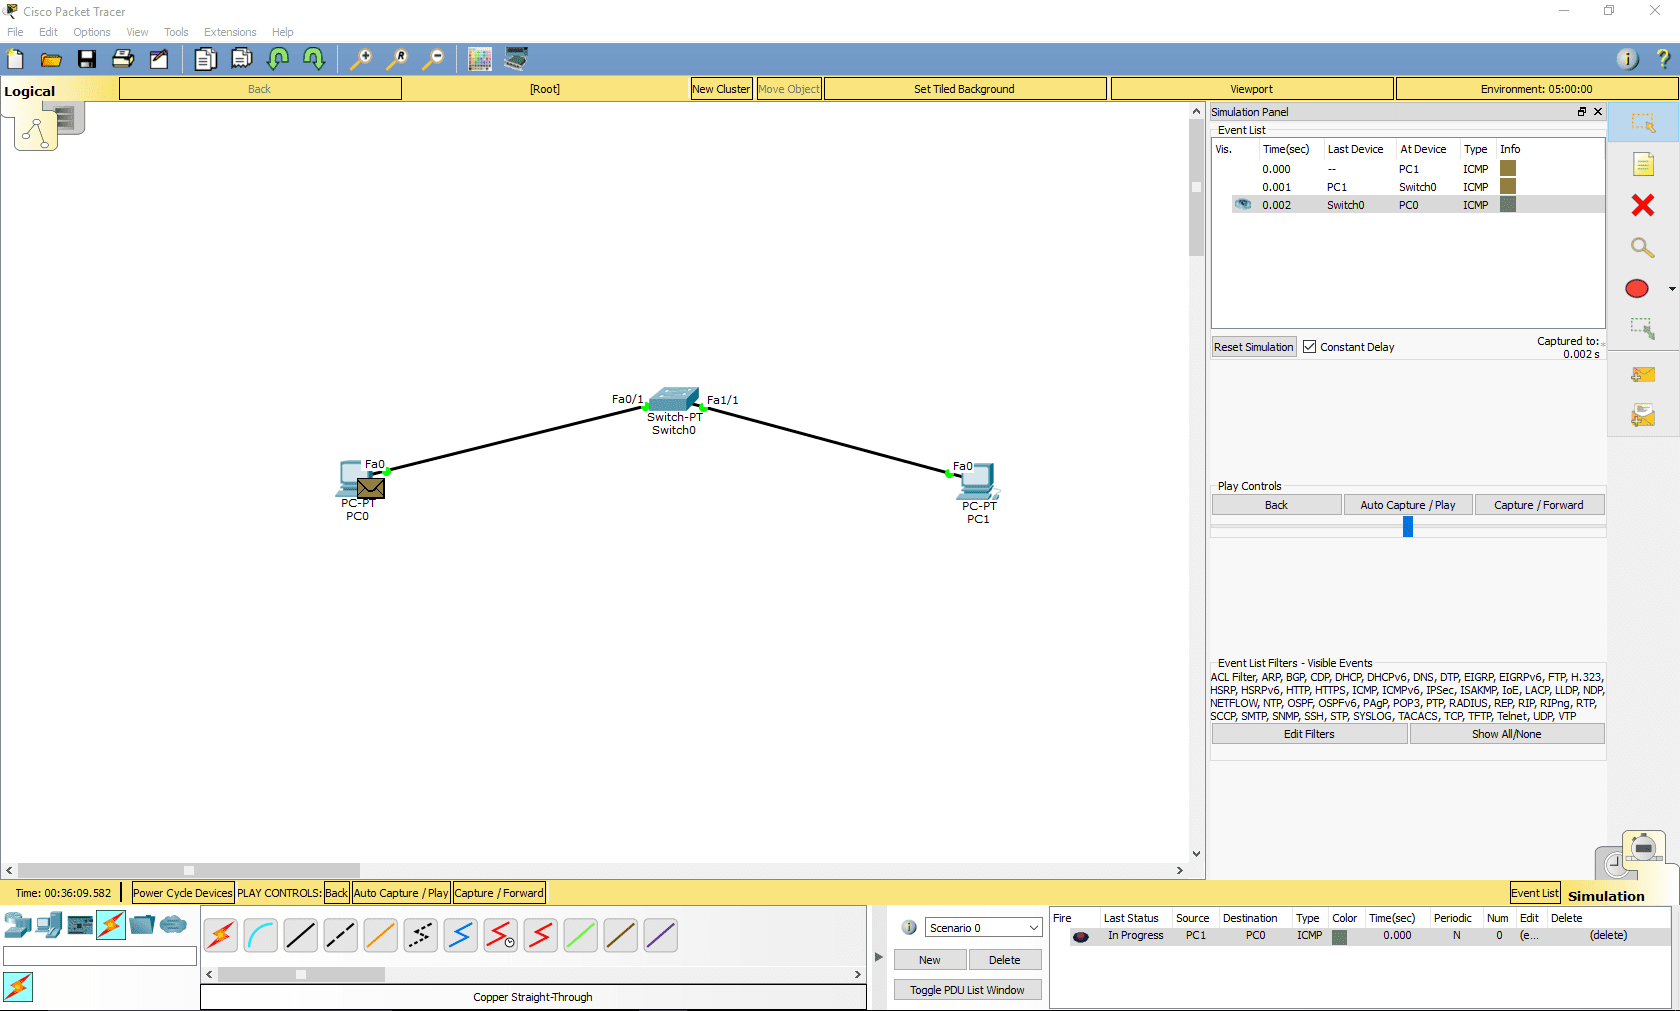This screenshot has height=1011, width=1680.
Task: Click the Show All/None button
Action: [x=1507, y=734]
